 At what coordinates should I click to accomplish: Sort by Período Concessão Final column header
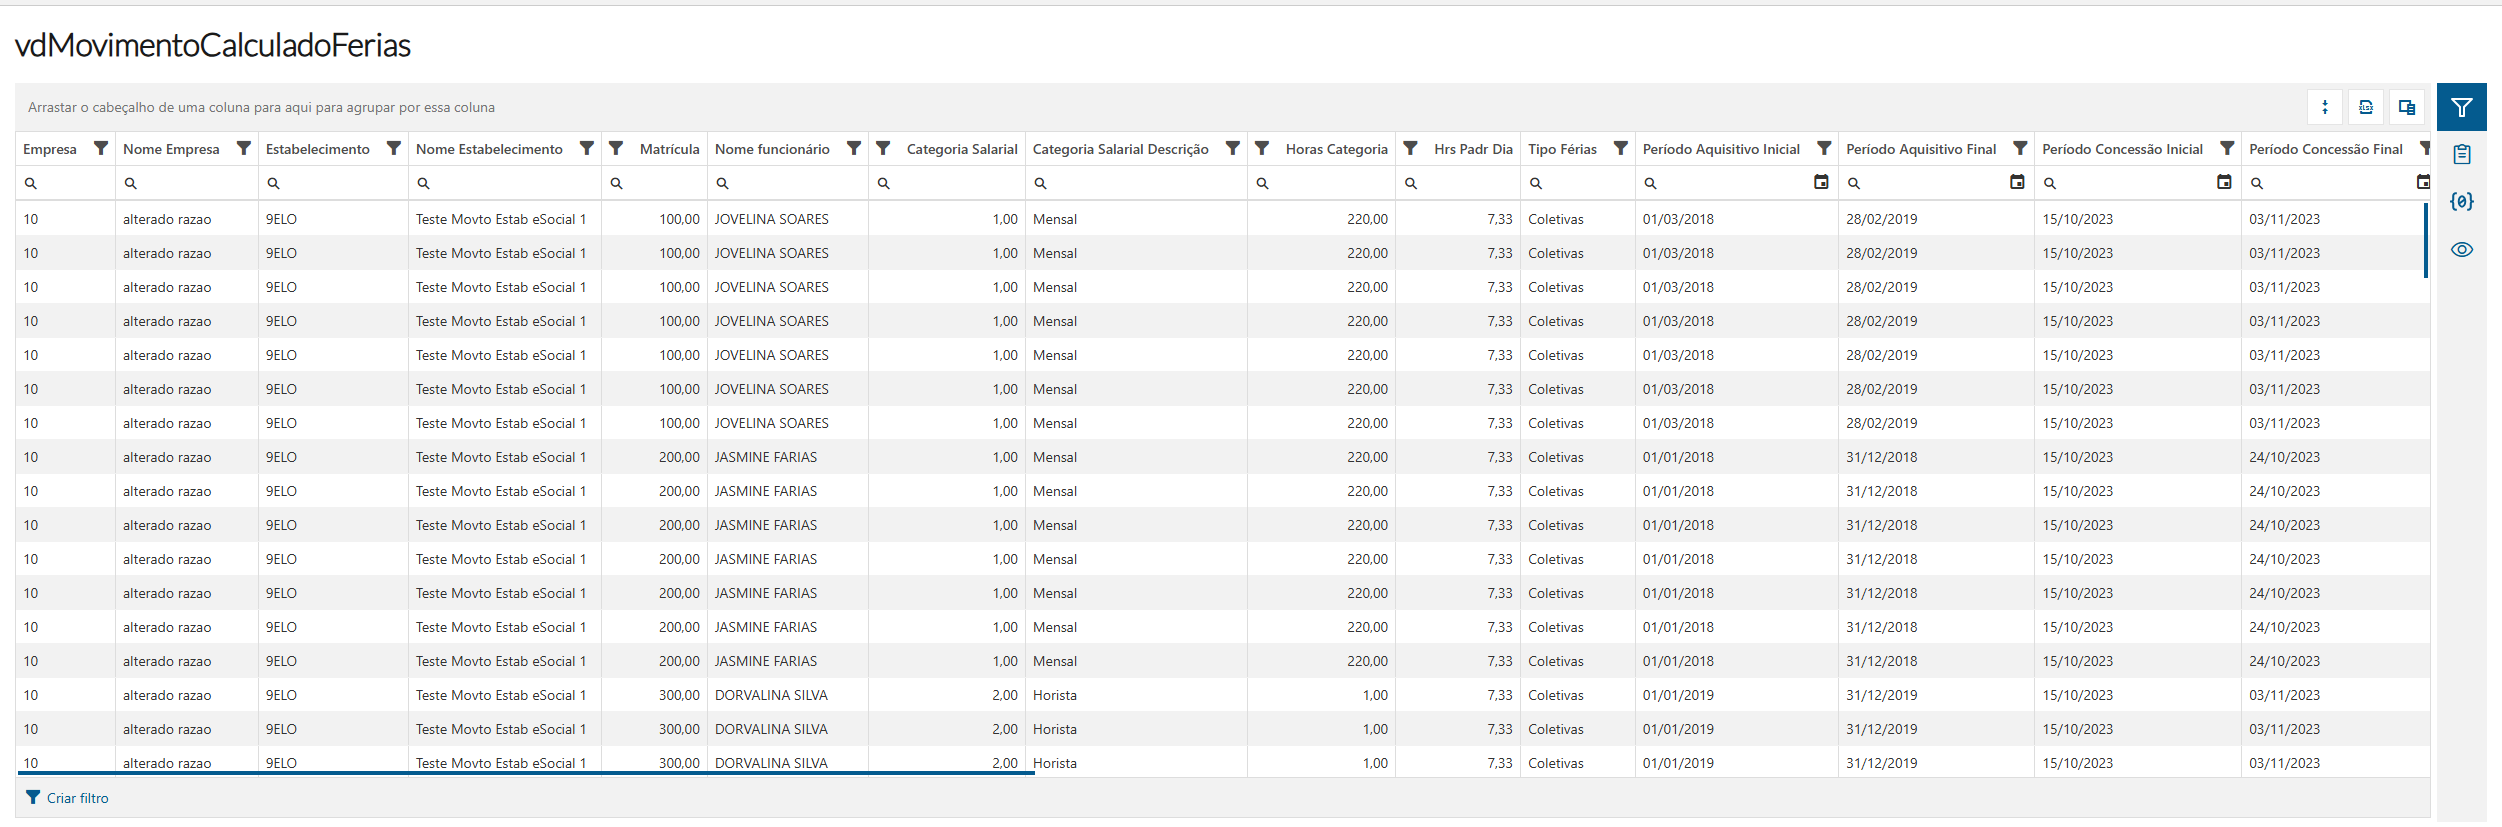2326,149
